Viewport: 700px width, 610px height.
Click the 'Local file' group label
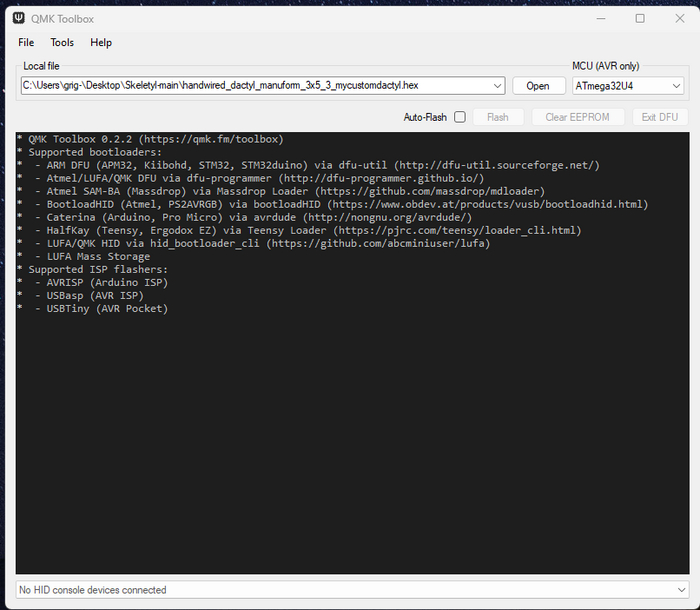coord(41,66)
